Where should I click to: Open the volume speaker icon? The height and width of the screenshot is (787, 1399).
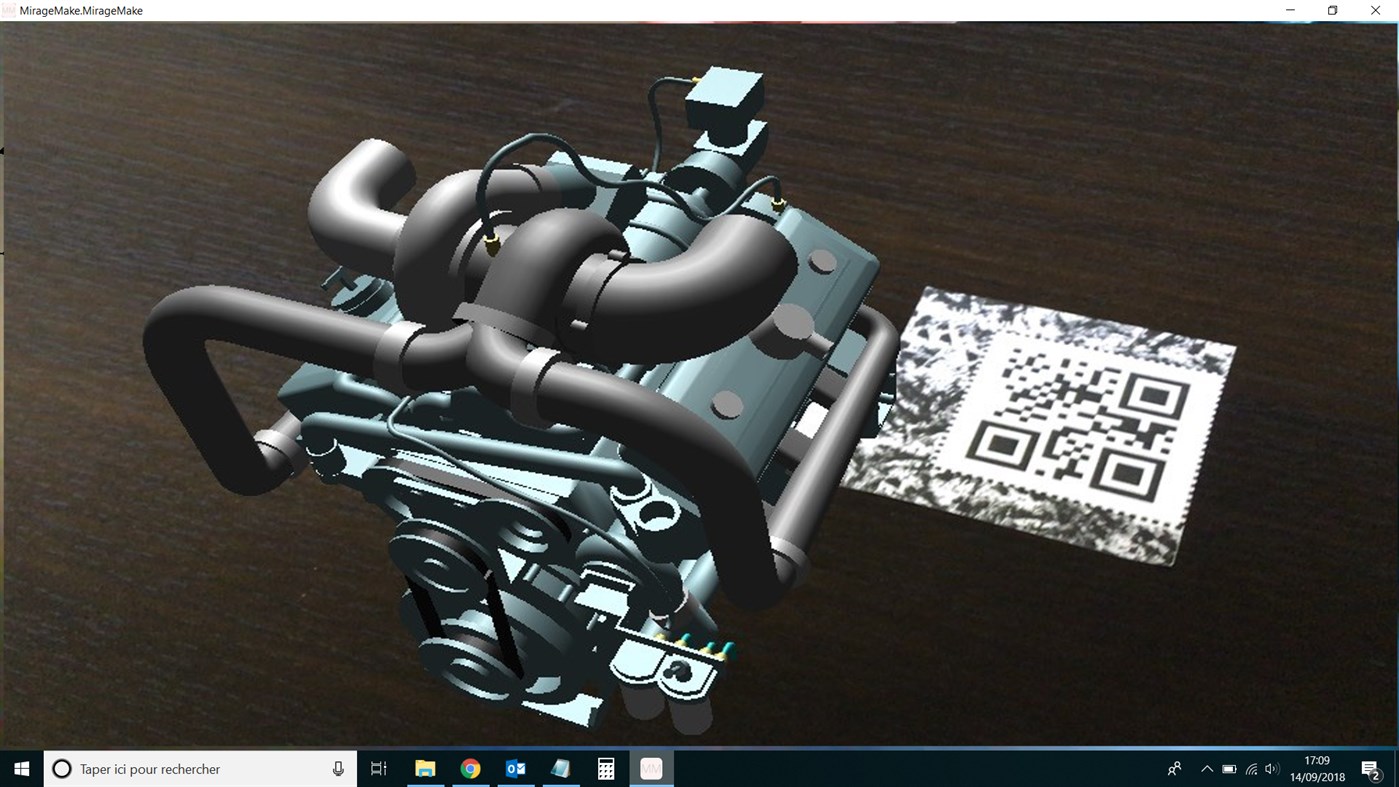(1272, 769)
